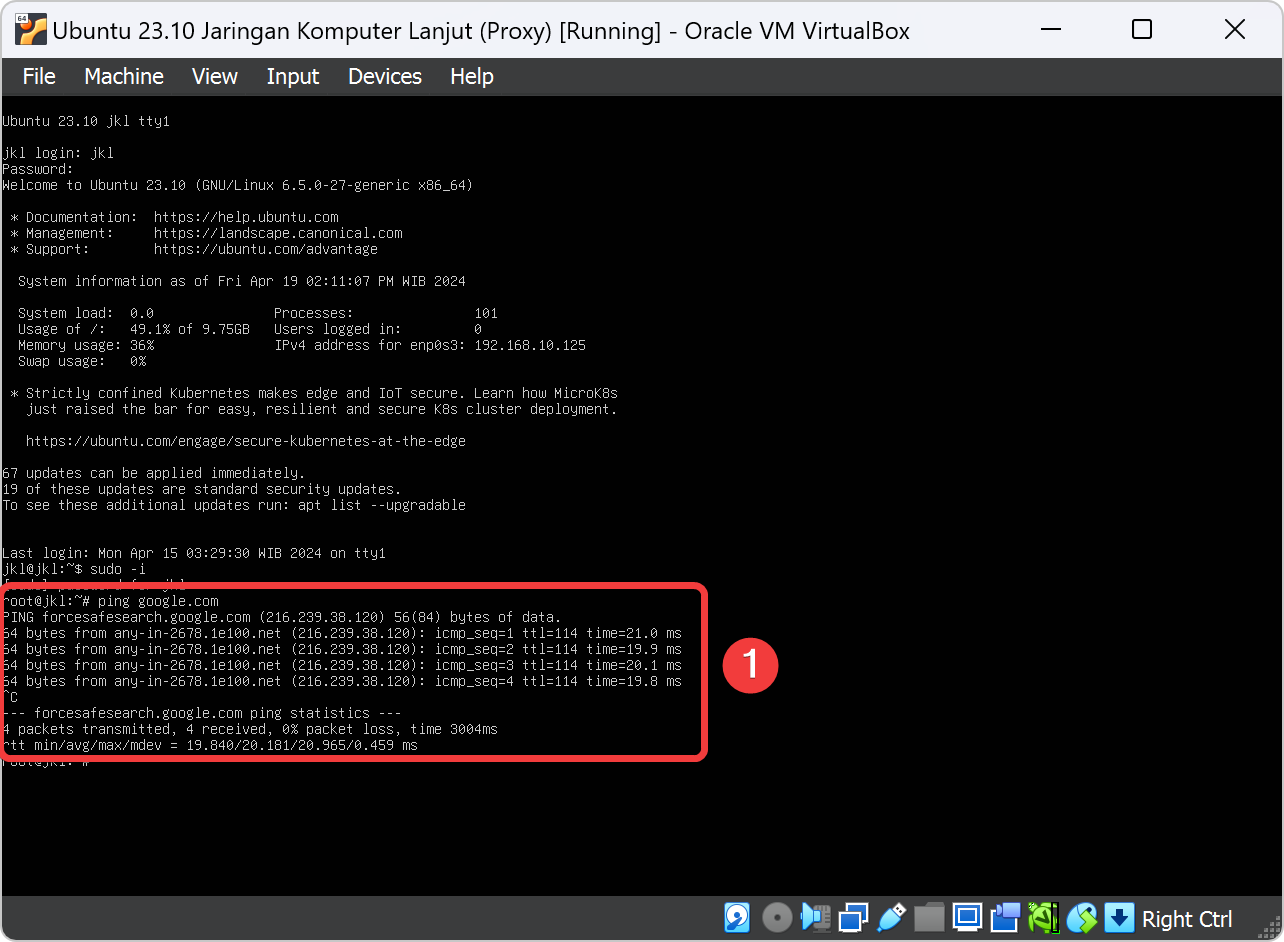Open the Devices menu
1284x942 pixels.
point(385,76)
